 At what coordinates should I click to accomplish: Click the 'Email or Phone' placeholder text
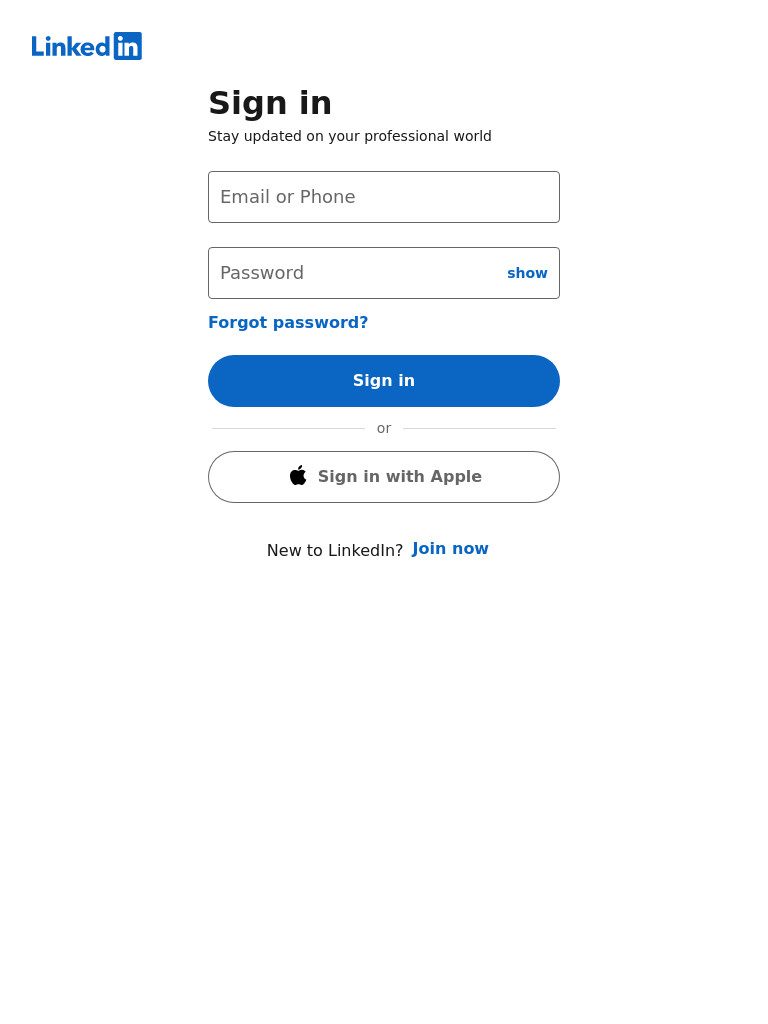[x=288, y=197]
